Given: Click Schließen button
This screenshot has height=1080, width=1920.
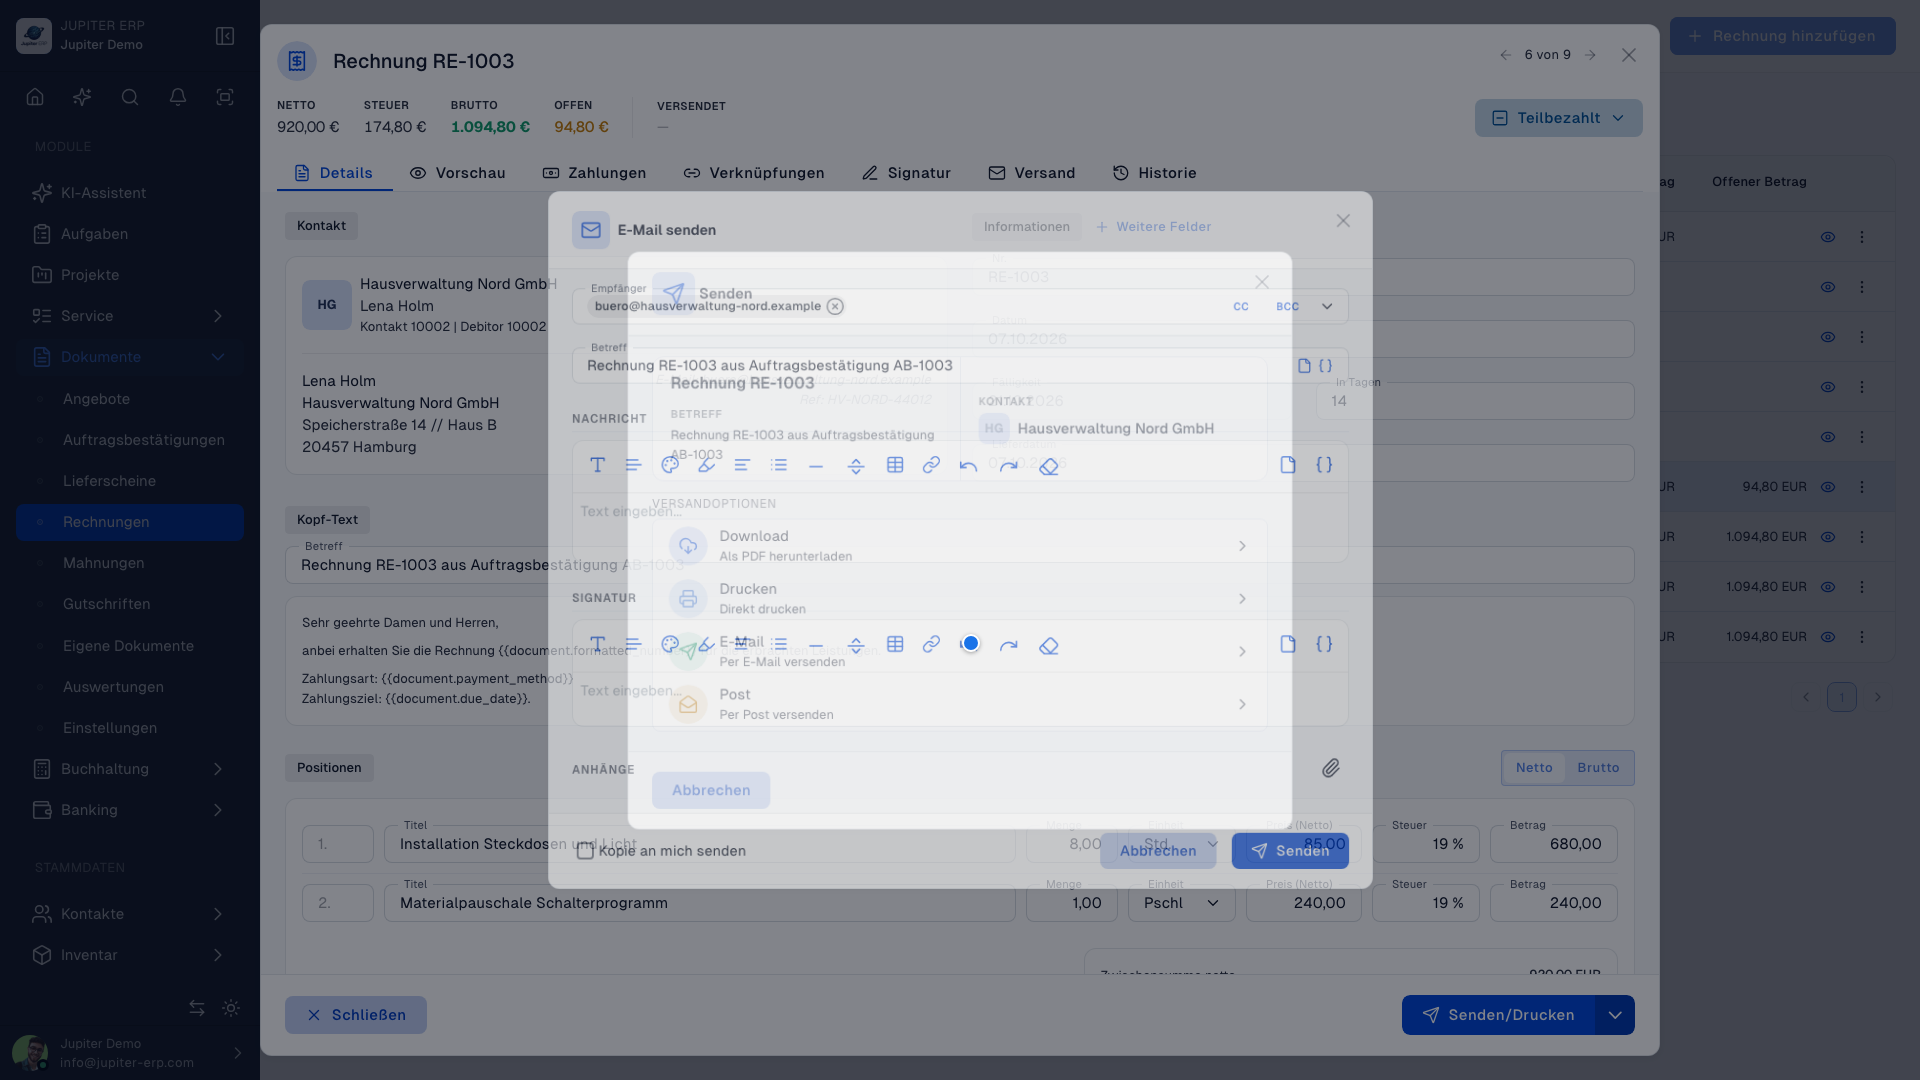Looking at the screenshot, I should point(356,1015).
